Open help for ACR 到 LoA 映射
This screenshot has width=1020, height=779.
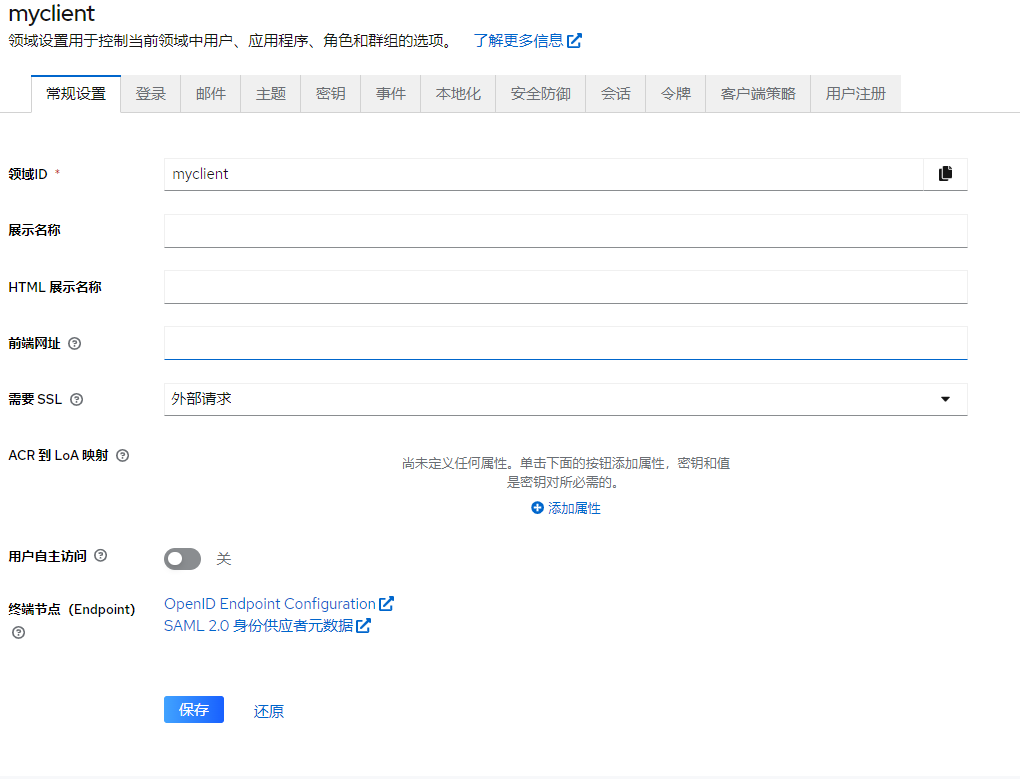click(122, 455)
